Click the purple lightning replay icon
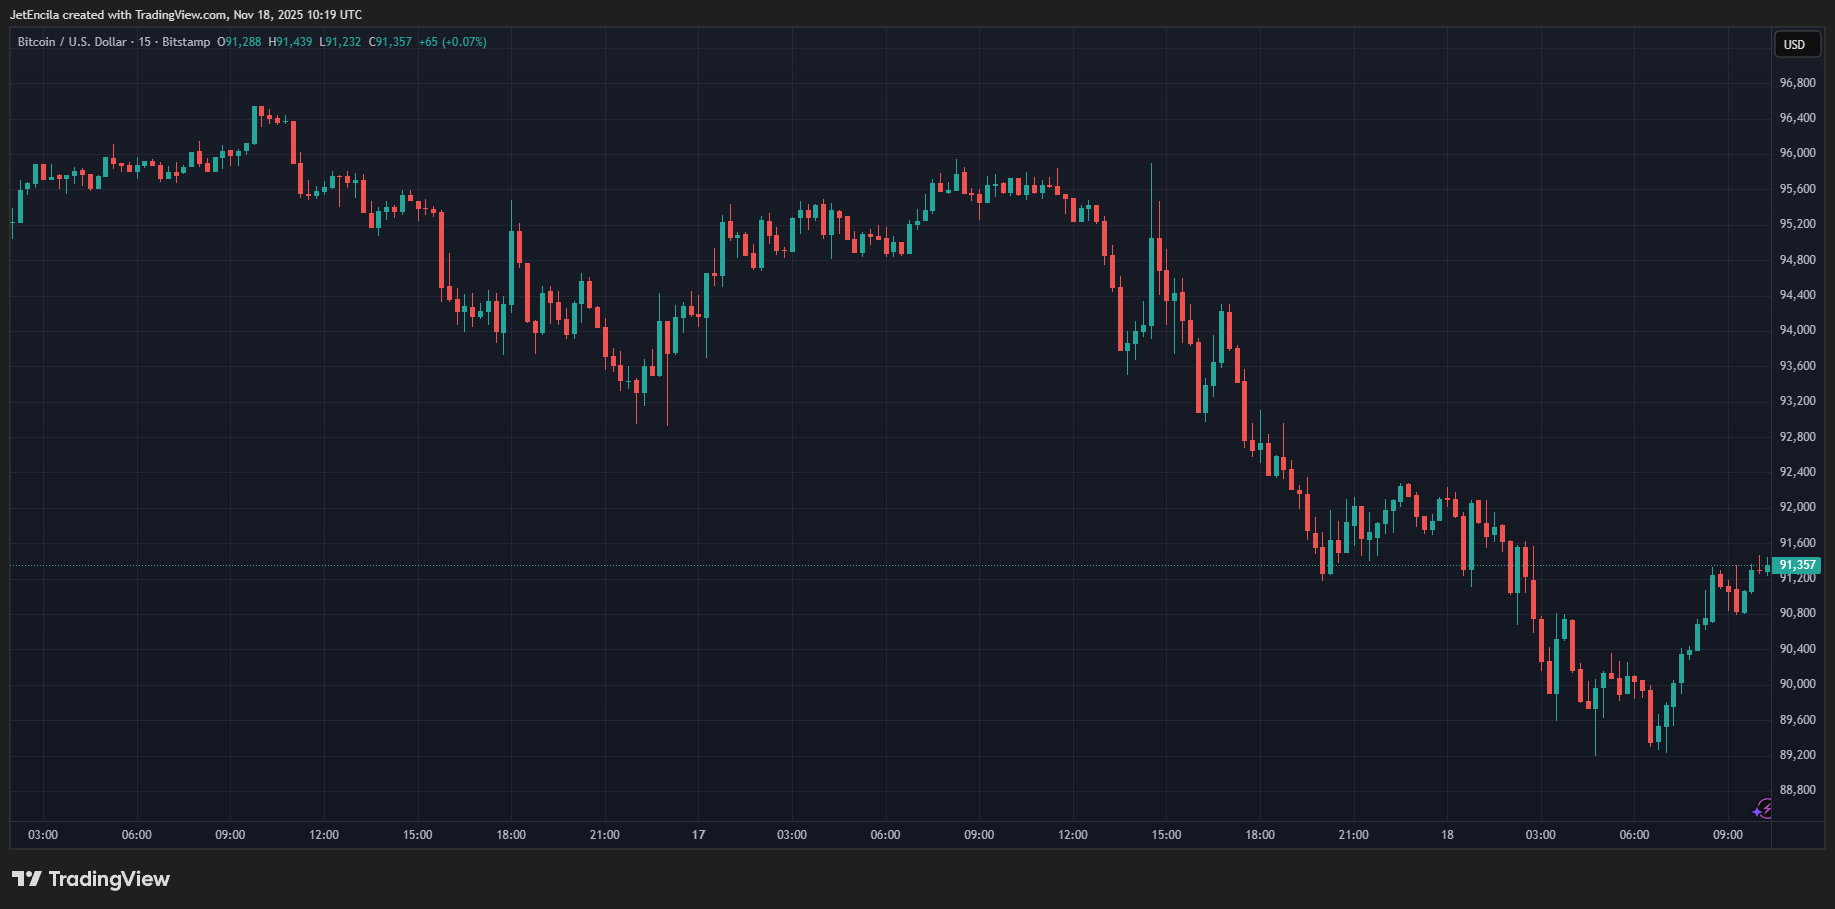Screen dimensions: 1835x909 [x=1763, y=808]
